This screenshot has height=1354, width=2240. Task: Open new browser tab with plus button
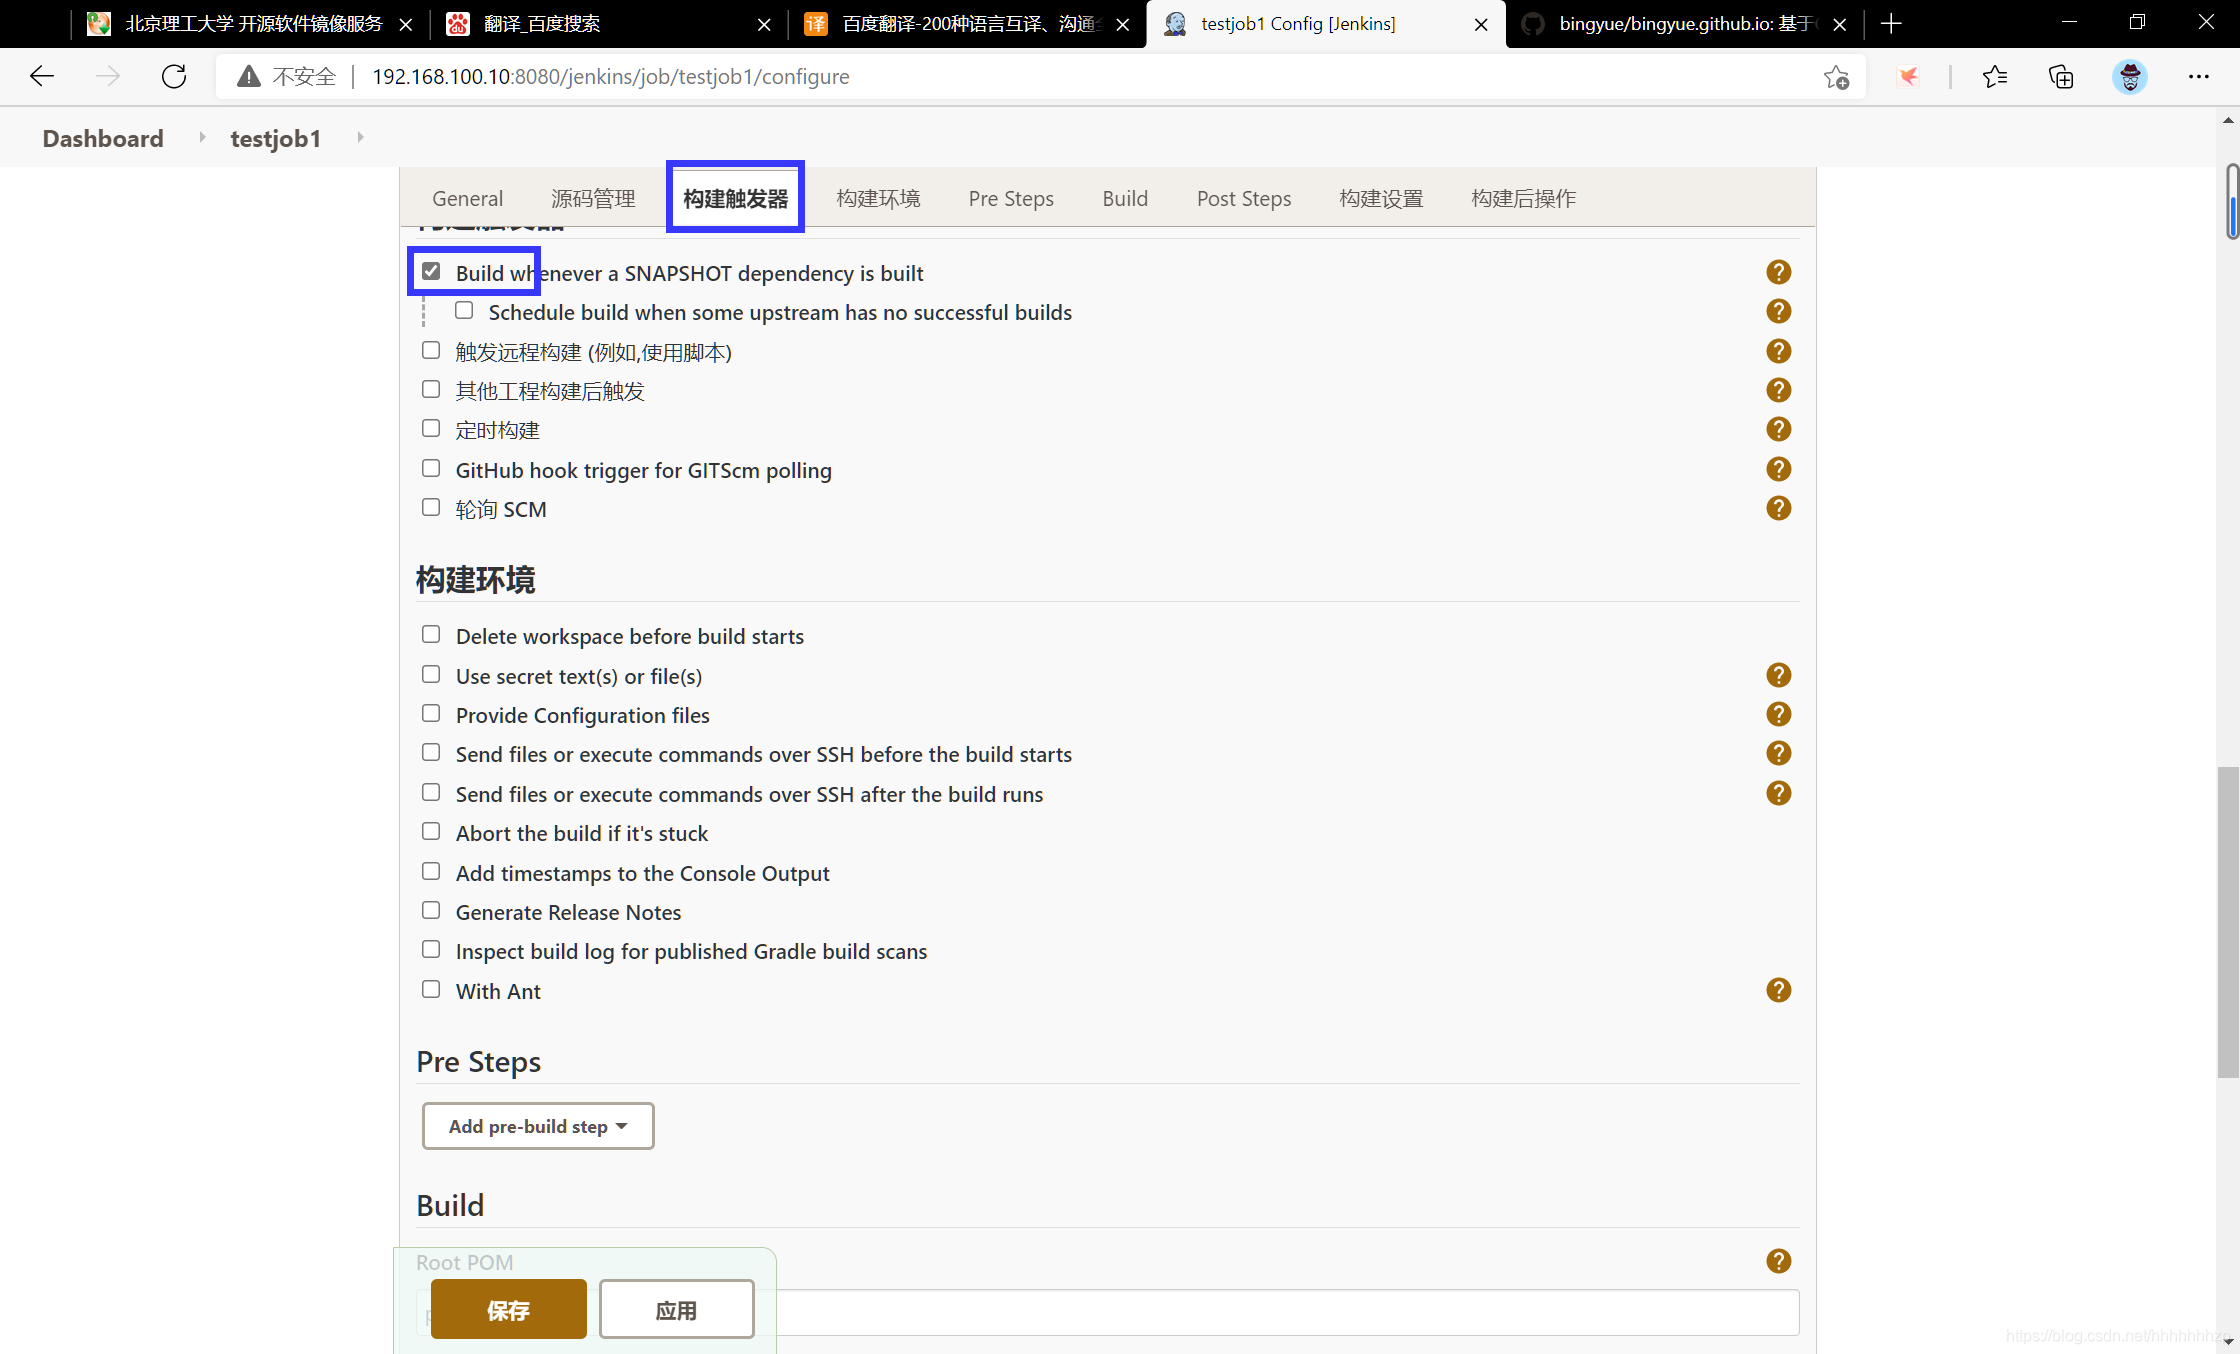1891,24
